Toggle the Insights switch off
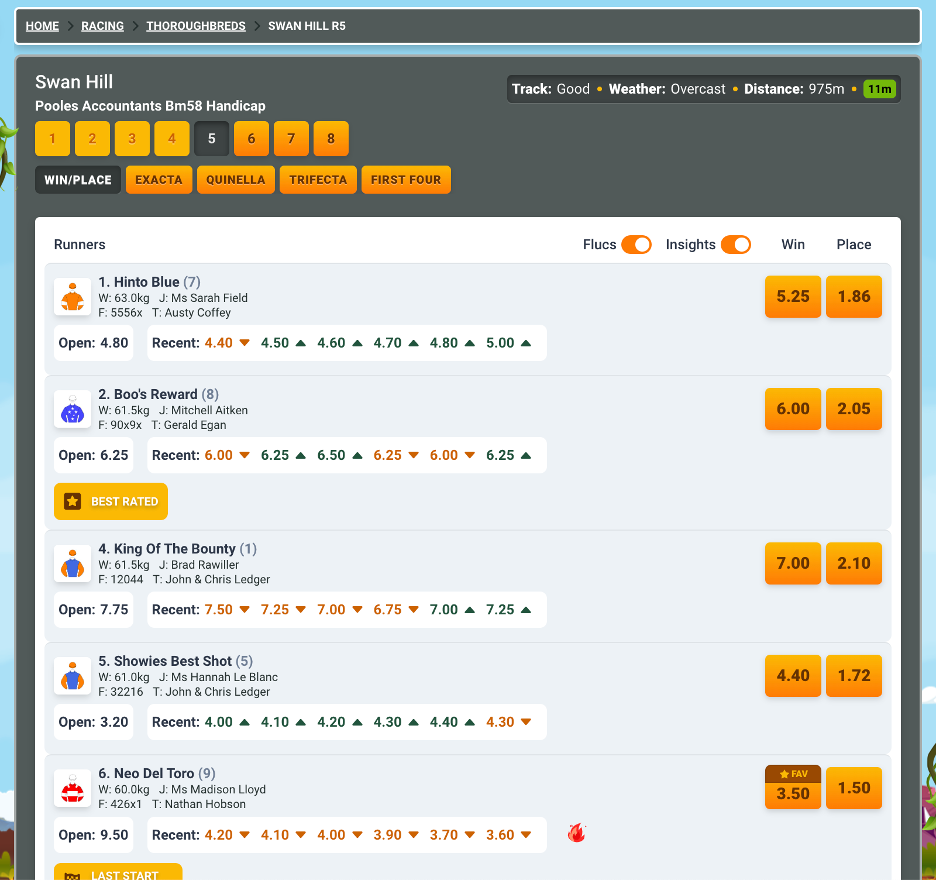This screenshot has height=880, width=936. tap(735, 245)
